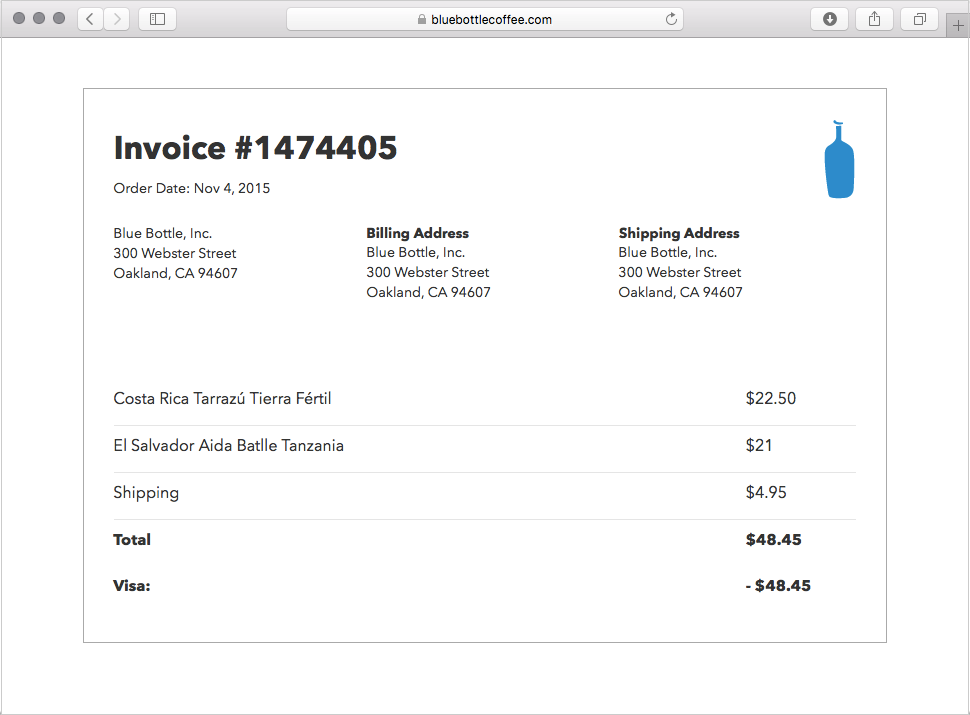This screenshot has width=970, height=715.
Task: Go back using the Safari back arrow
Action: coord(90,19)
